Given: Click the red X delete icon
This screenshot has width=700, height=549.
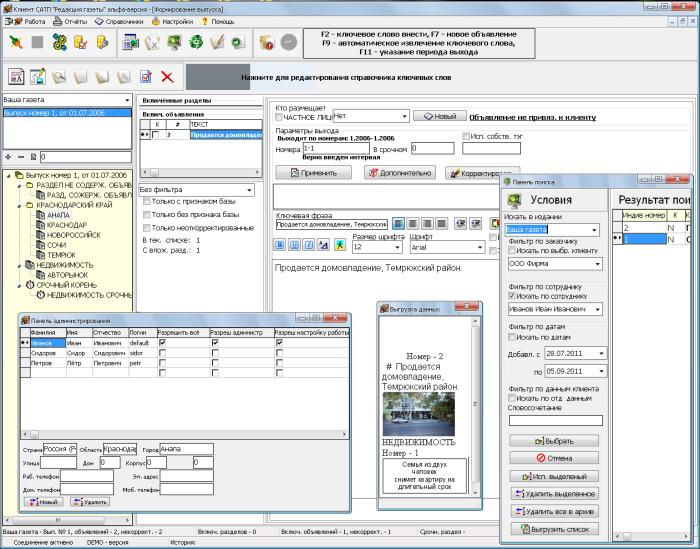Looking at the screenshot, I should (x=167, y=76).
